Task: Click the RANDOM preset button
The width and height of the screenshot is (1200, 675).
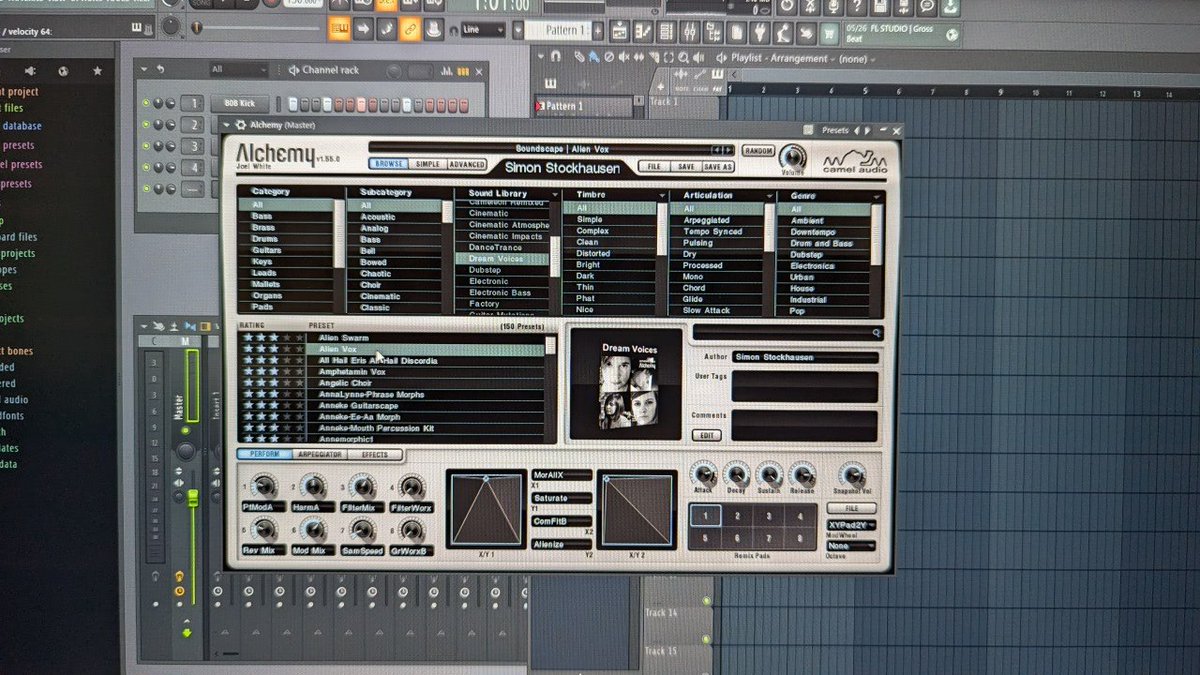Action: pyautogui.click(x=759, y=148)
